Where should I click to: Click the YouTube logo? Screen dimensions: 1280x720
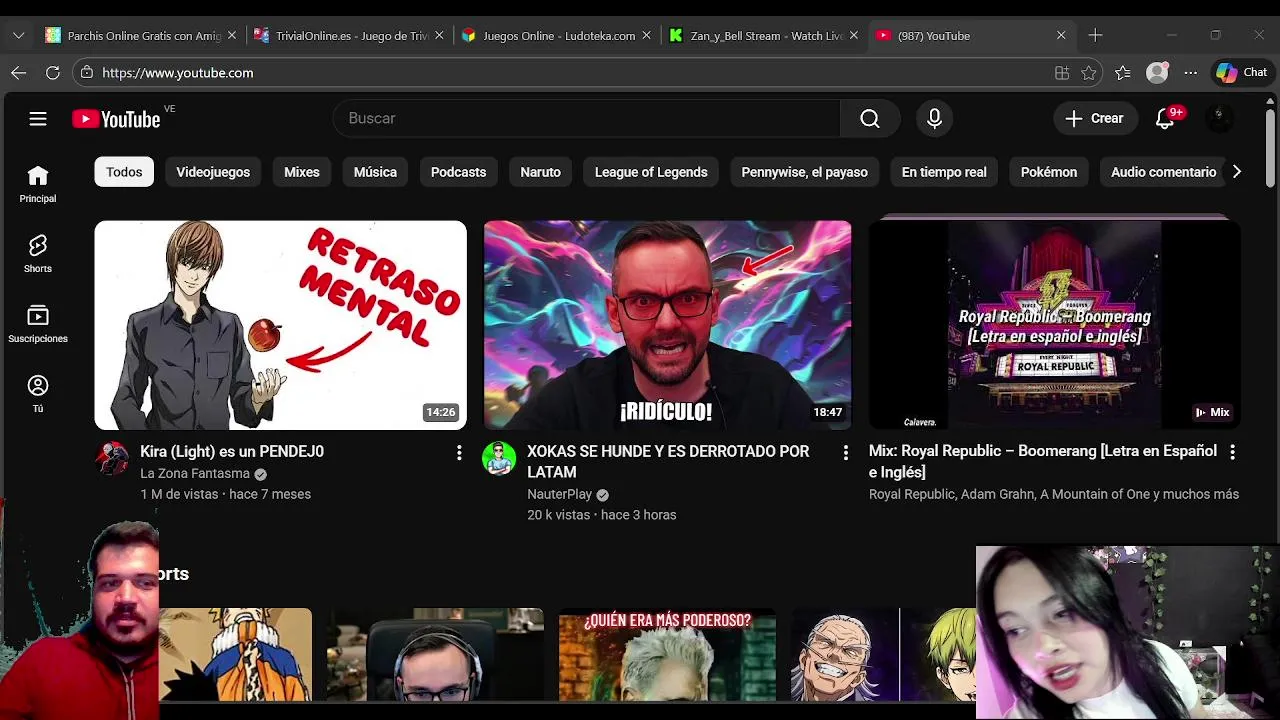[x=116, y=119]
